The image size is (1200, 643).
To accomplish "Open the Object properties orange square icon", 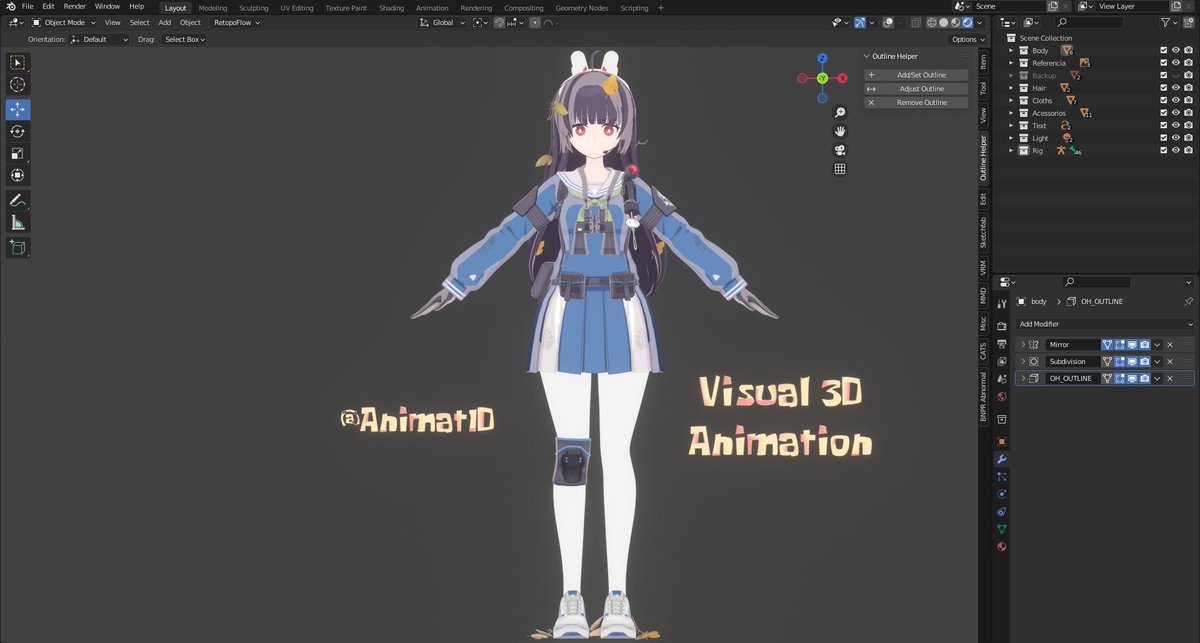I will 1002,441.
